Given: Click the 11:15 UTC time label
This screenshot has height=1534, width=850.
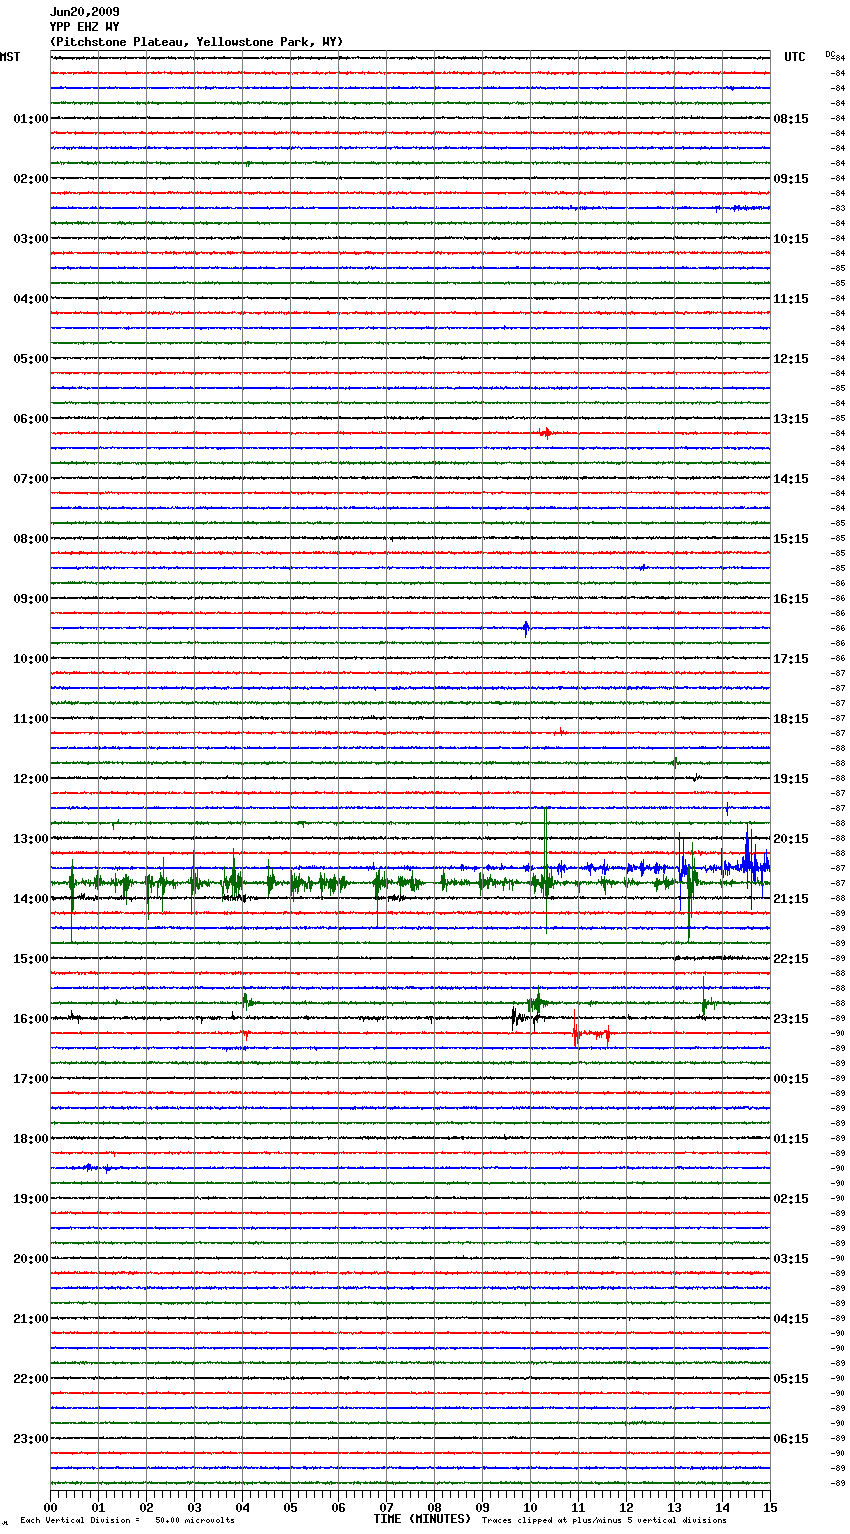Looking at the screenshot, I should (x=791, y=299).
